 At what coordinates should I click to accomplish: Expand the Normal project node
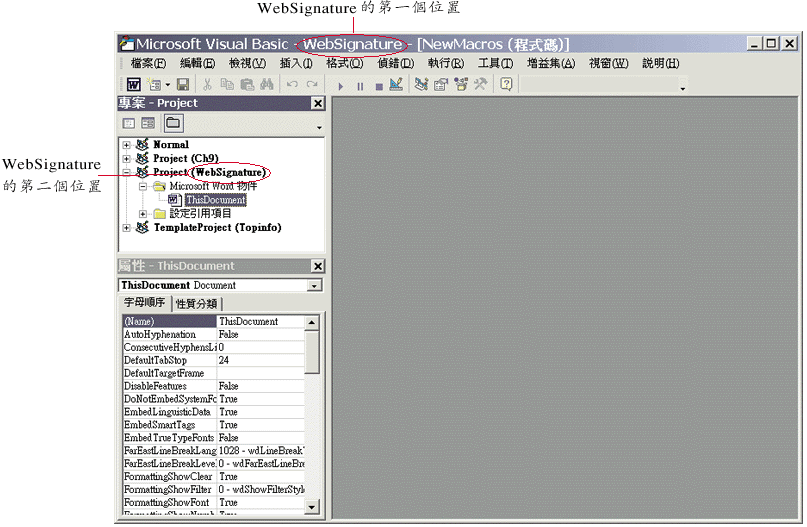coord(127,145)
